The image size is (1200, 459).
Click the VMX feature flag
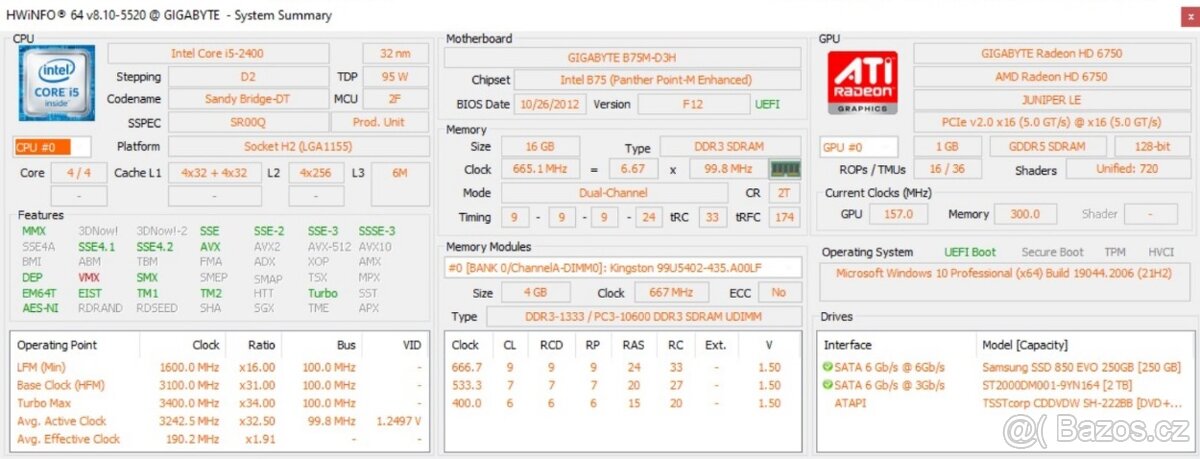(x=89, y=277)
